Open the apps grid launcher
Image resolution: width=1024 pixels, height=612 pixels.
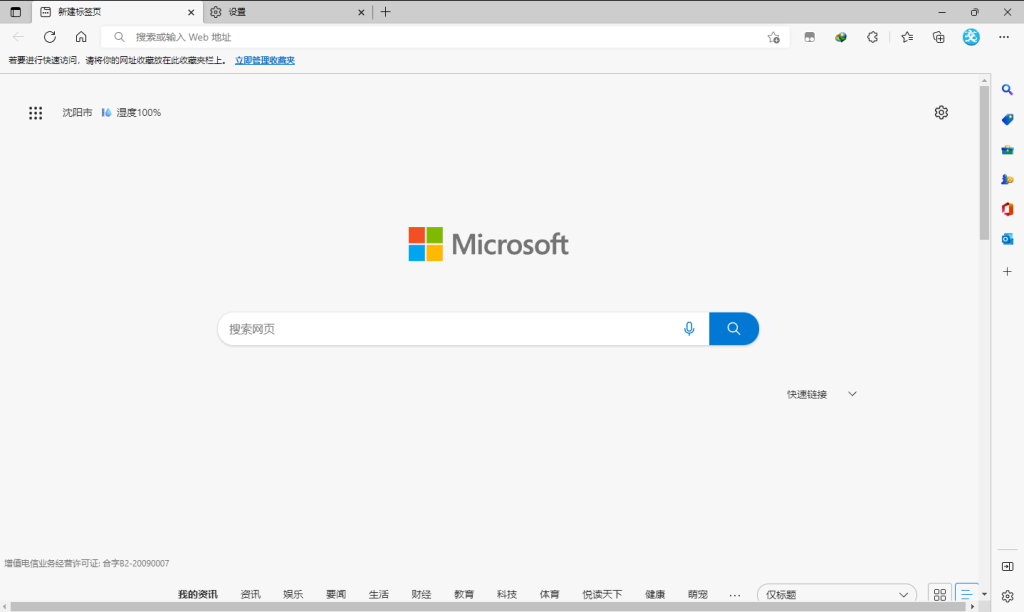pyautogui.click(x=36, y=113)
